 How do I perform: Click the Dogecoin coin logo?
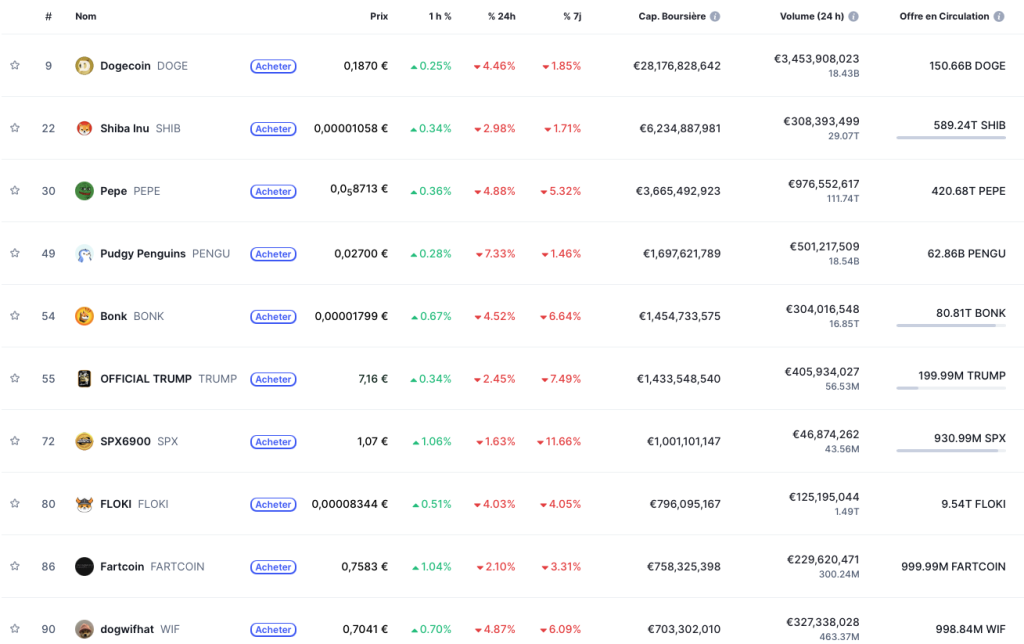click(84, 66)
